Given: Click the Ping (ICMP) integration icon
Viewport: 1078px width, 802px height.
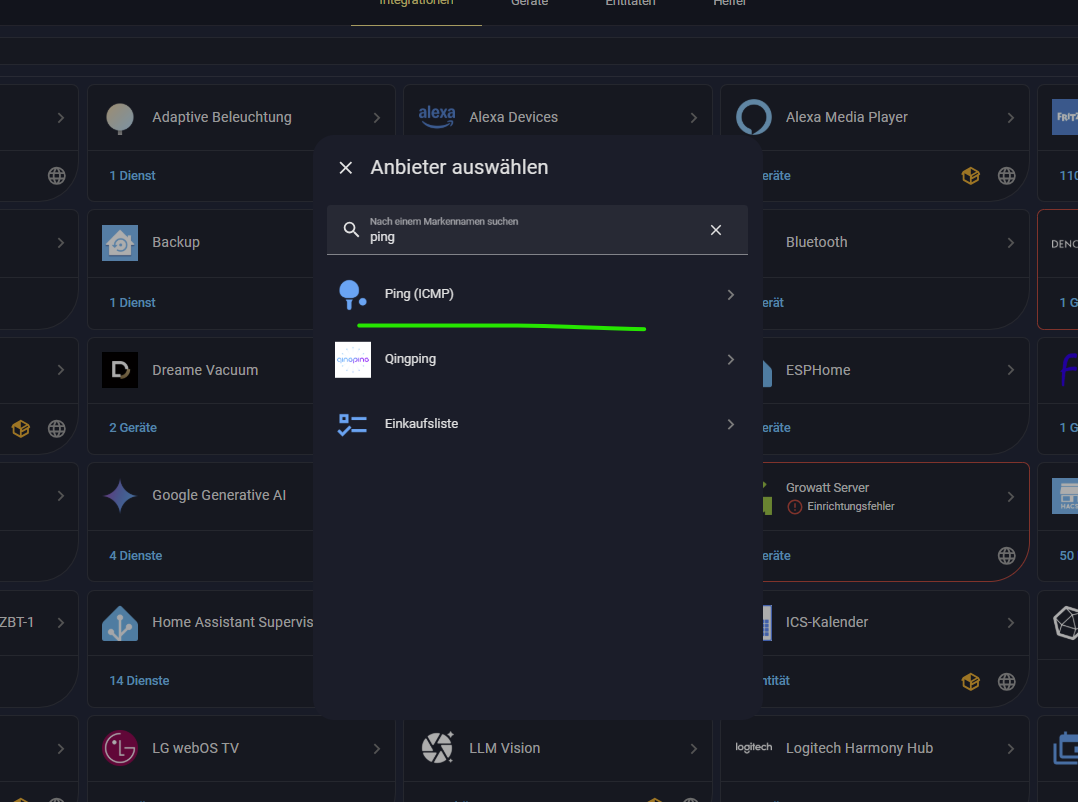Looking at the screenshot, I should (352, 294).
